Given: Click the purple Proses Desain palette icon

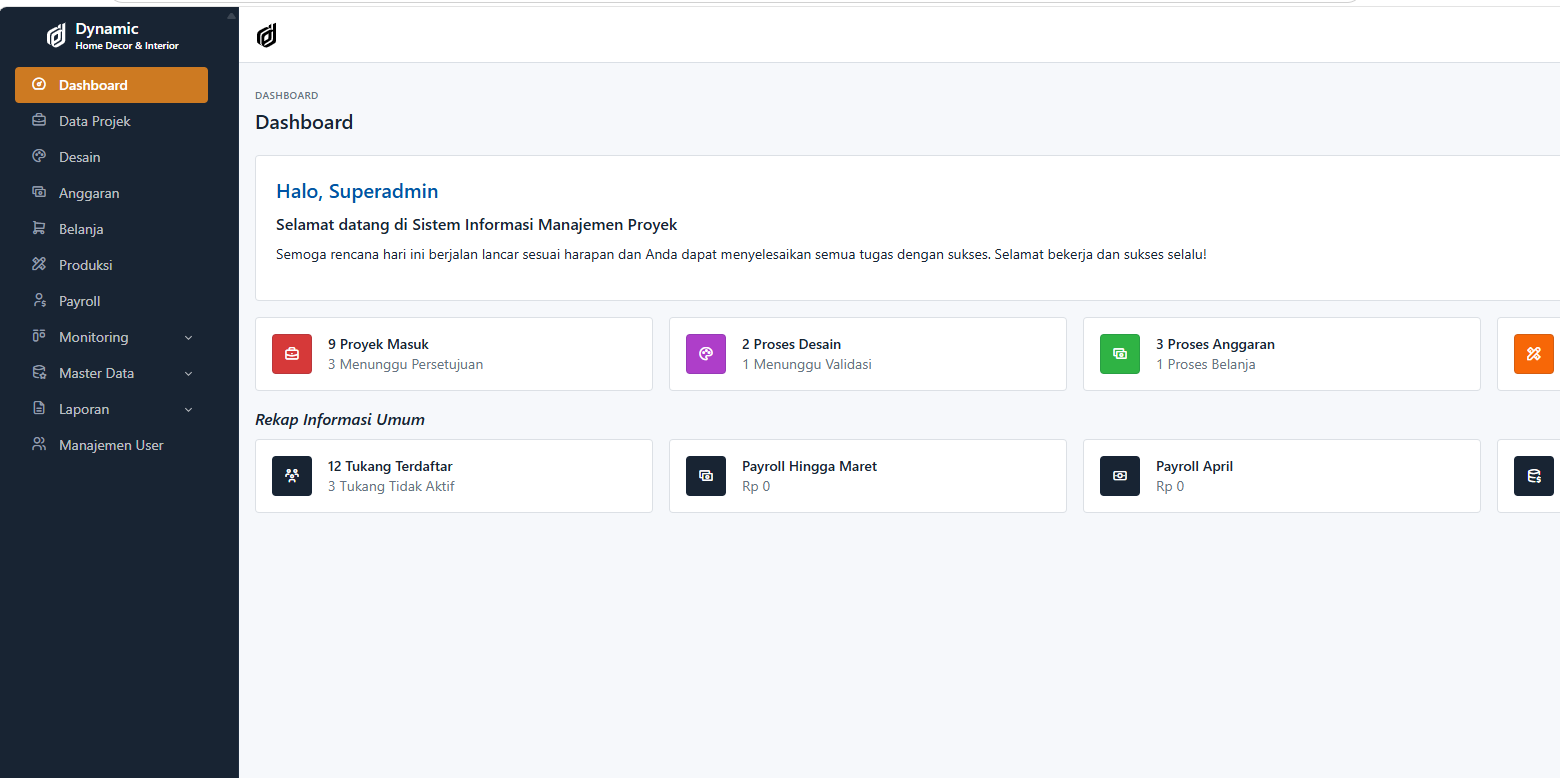Looking at the screenshot, I should coord(706,354).
